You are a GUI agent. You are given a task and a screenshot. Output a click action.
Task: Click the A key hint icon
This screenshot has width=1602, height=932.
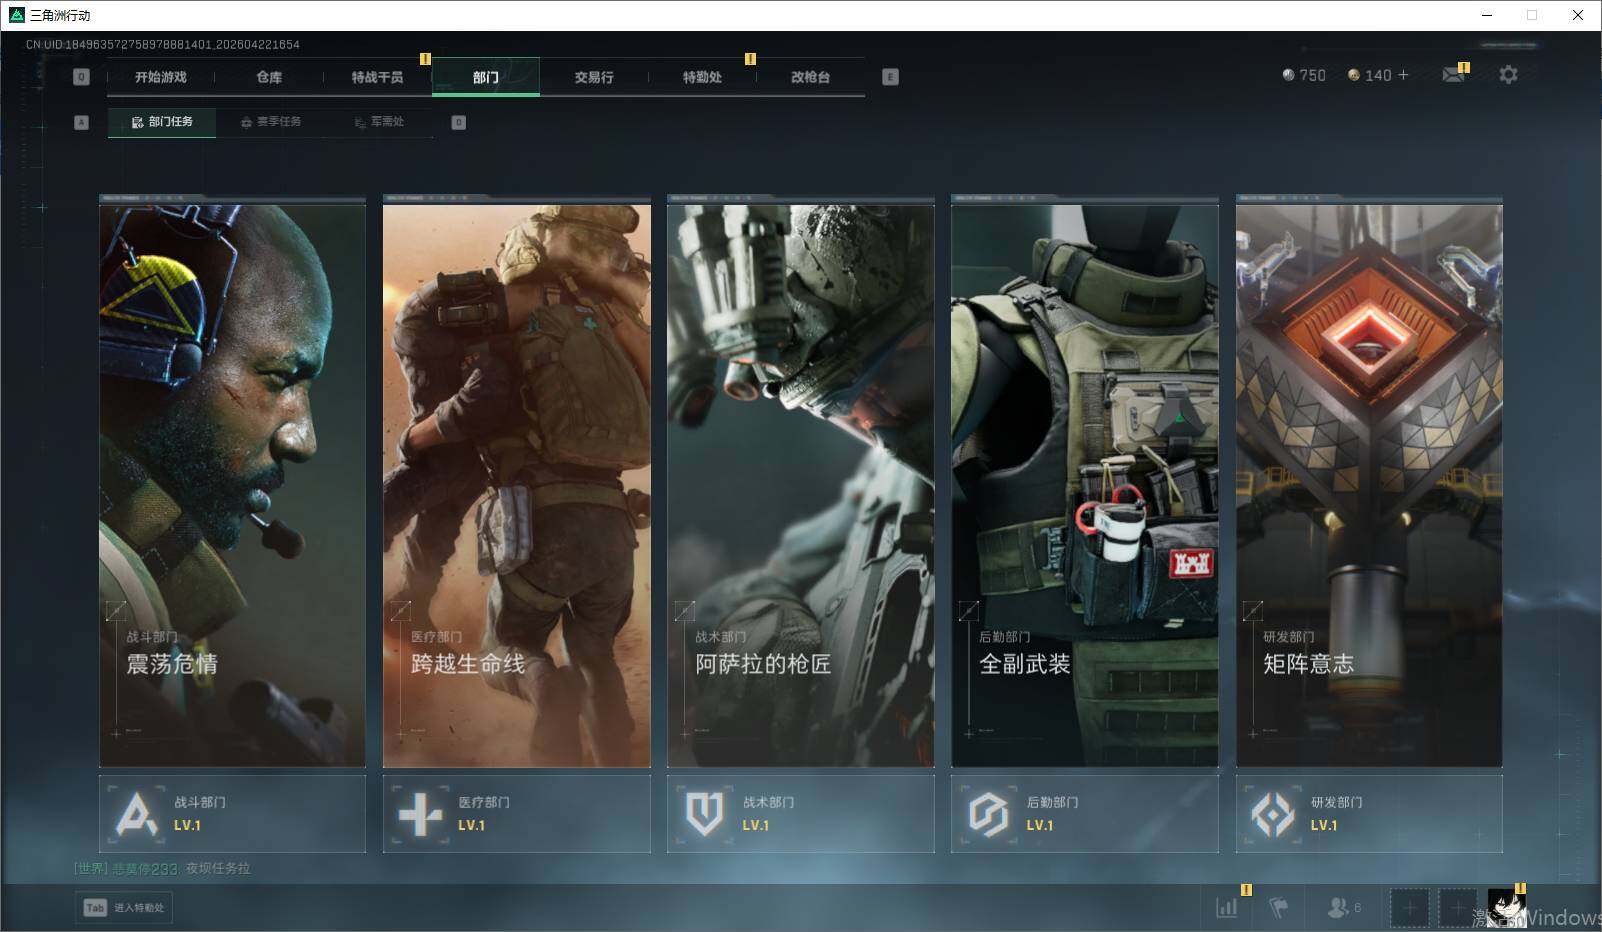[x=82, y=122]
